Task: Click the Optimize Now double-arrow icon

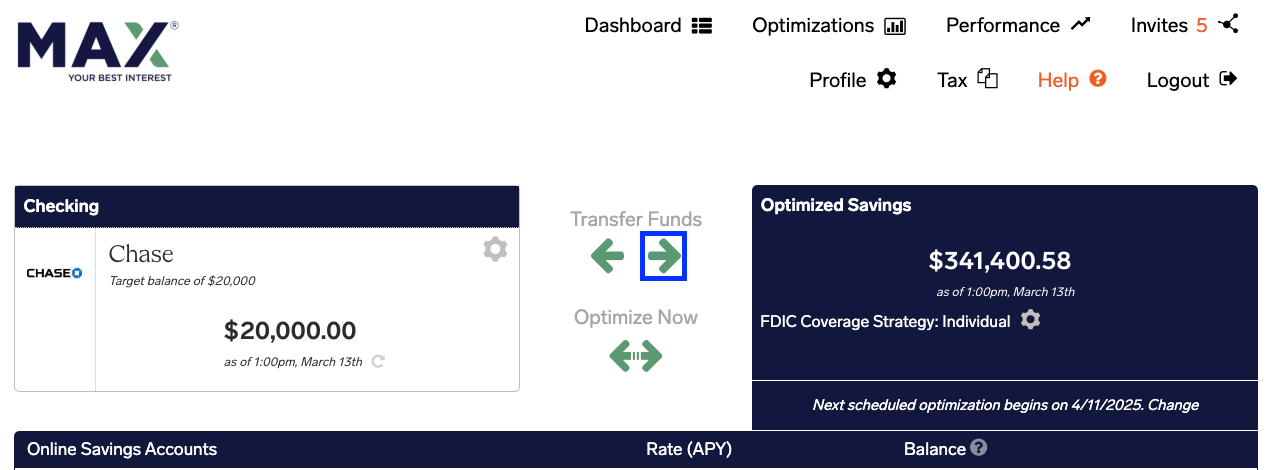Action: click(636, 355)
